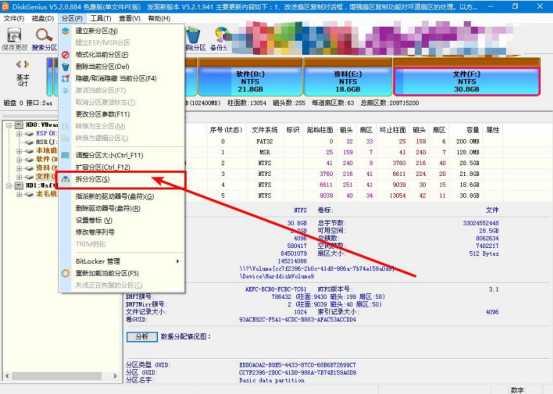Viewport: 553px width, 394px height.
Task: Click the 文件系统 column header
Action: click(x=265, y=130)
